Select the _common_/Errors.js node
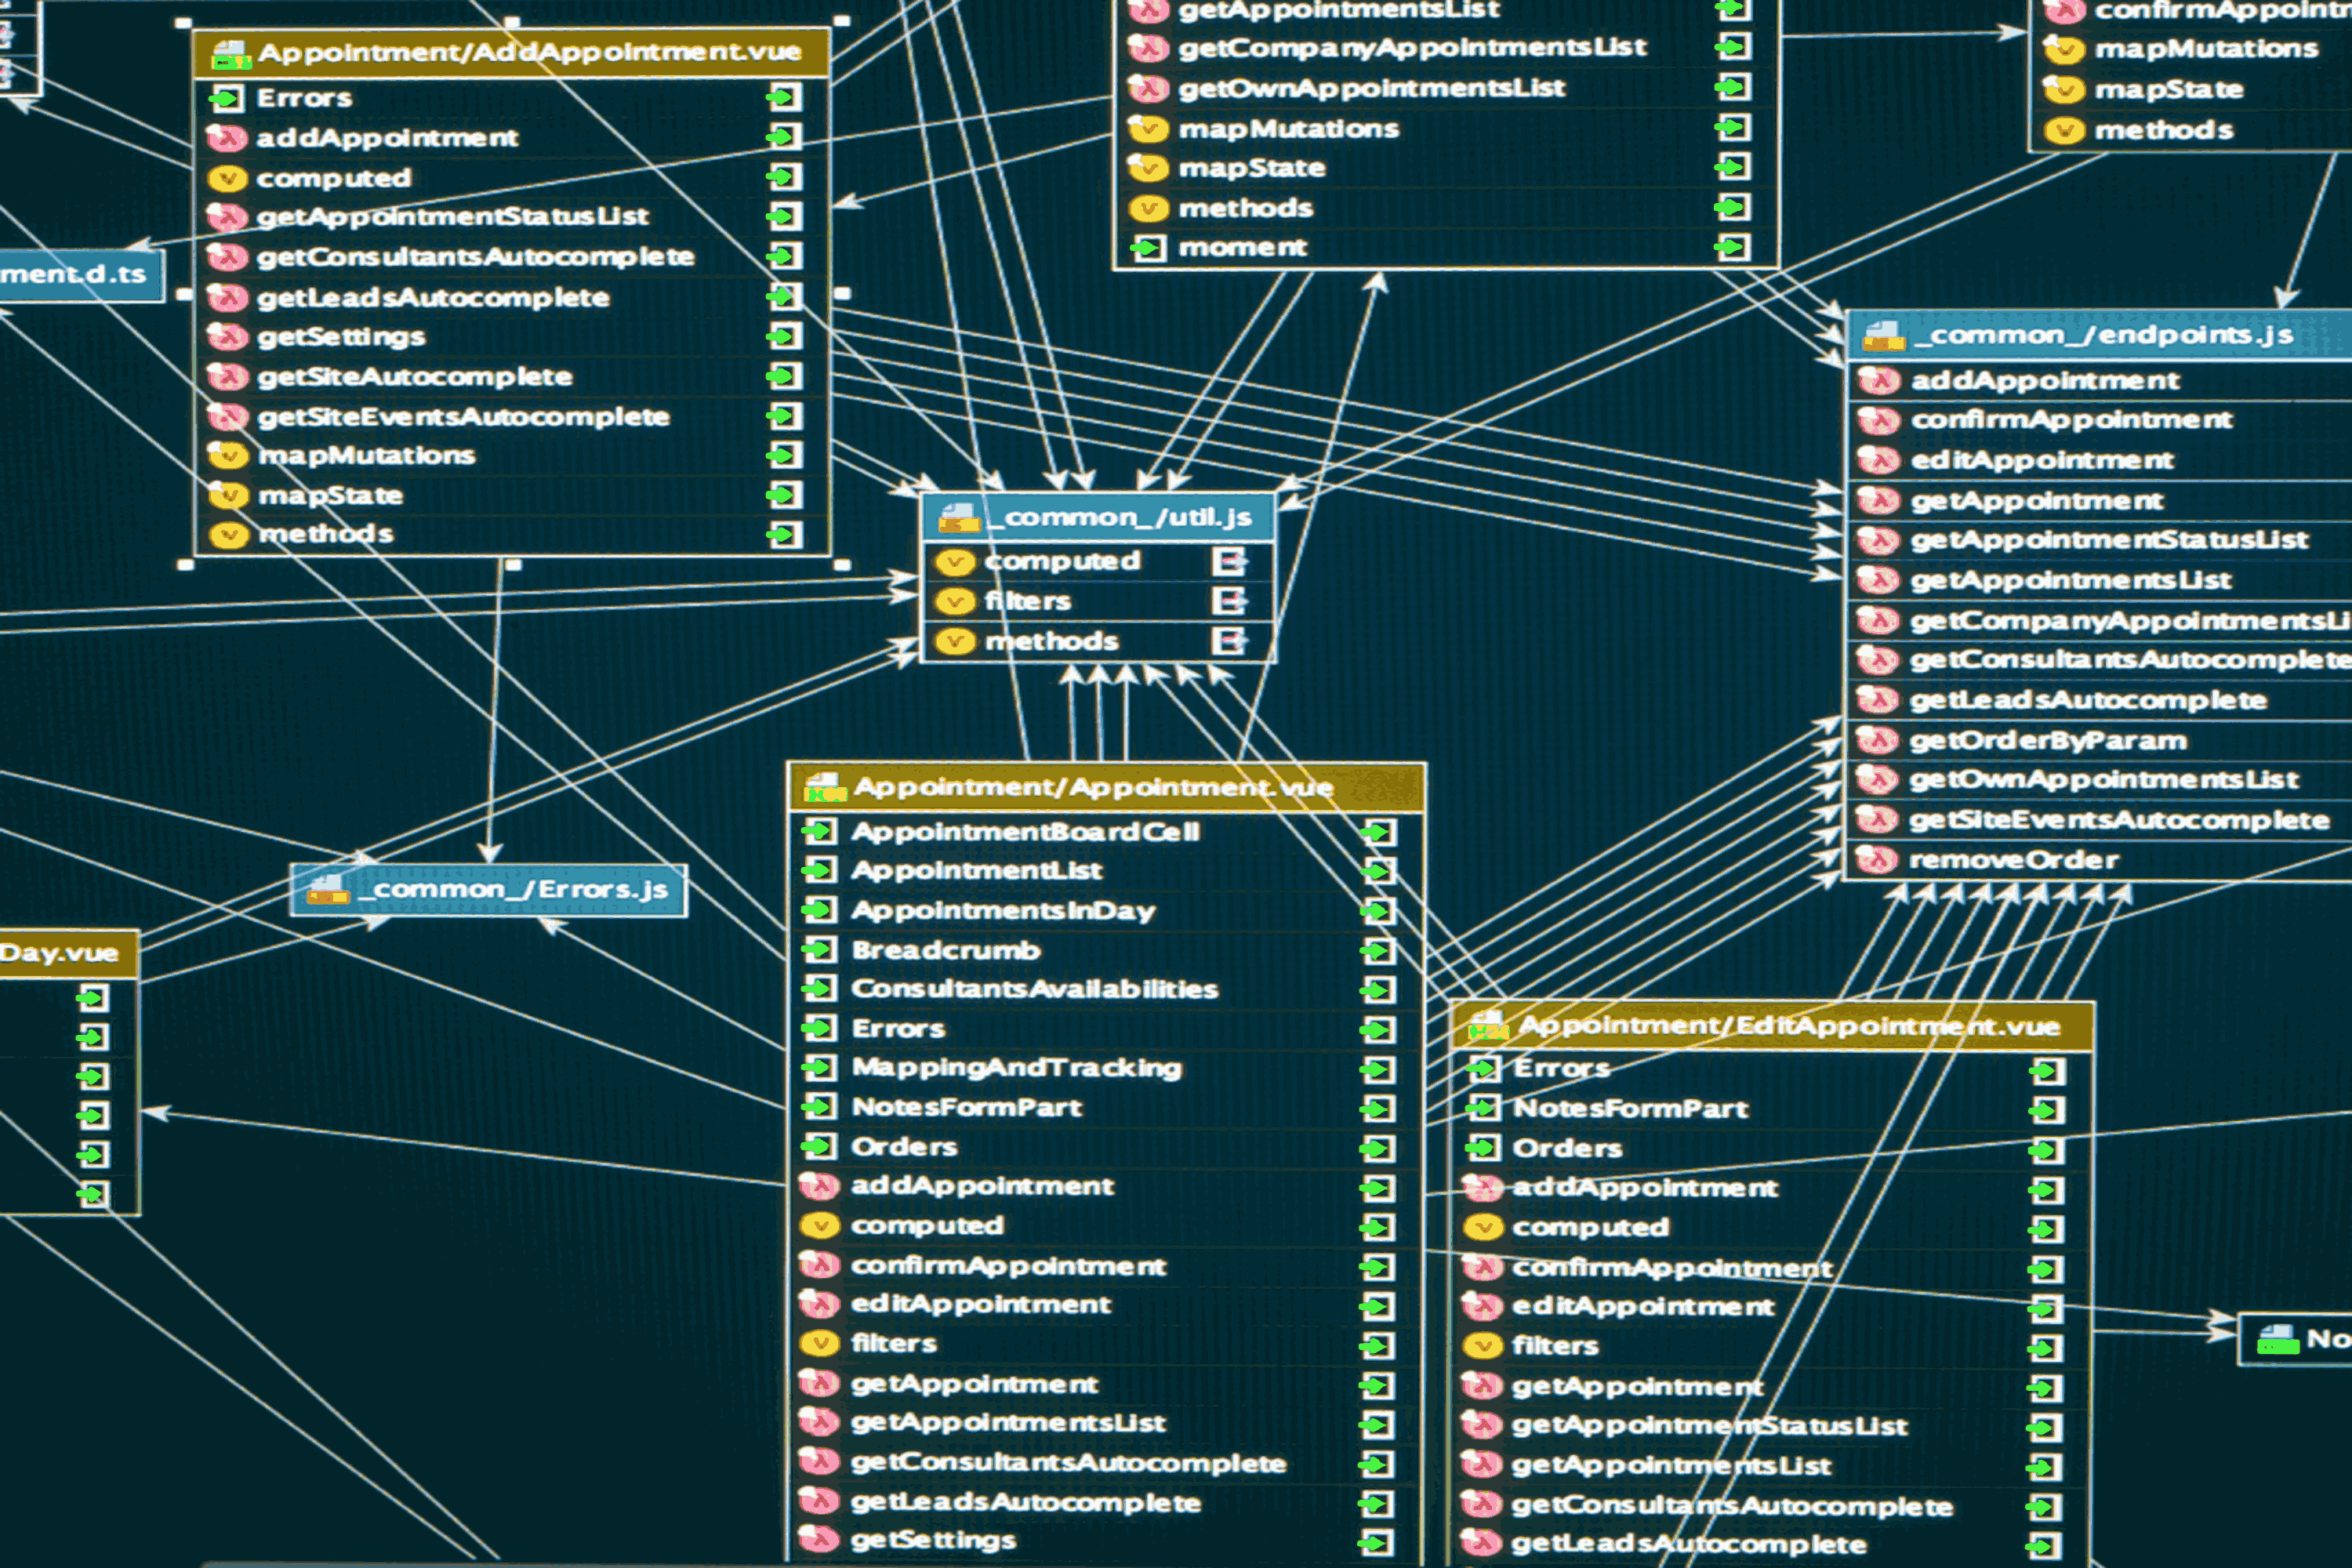 point(488,890)
